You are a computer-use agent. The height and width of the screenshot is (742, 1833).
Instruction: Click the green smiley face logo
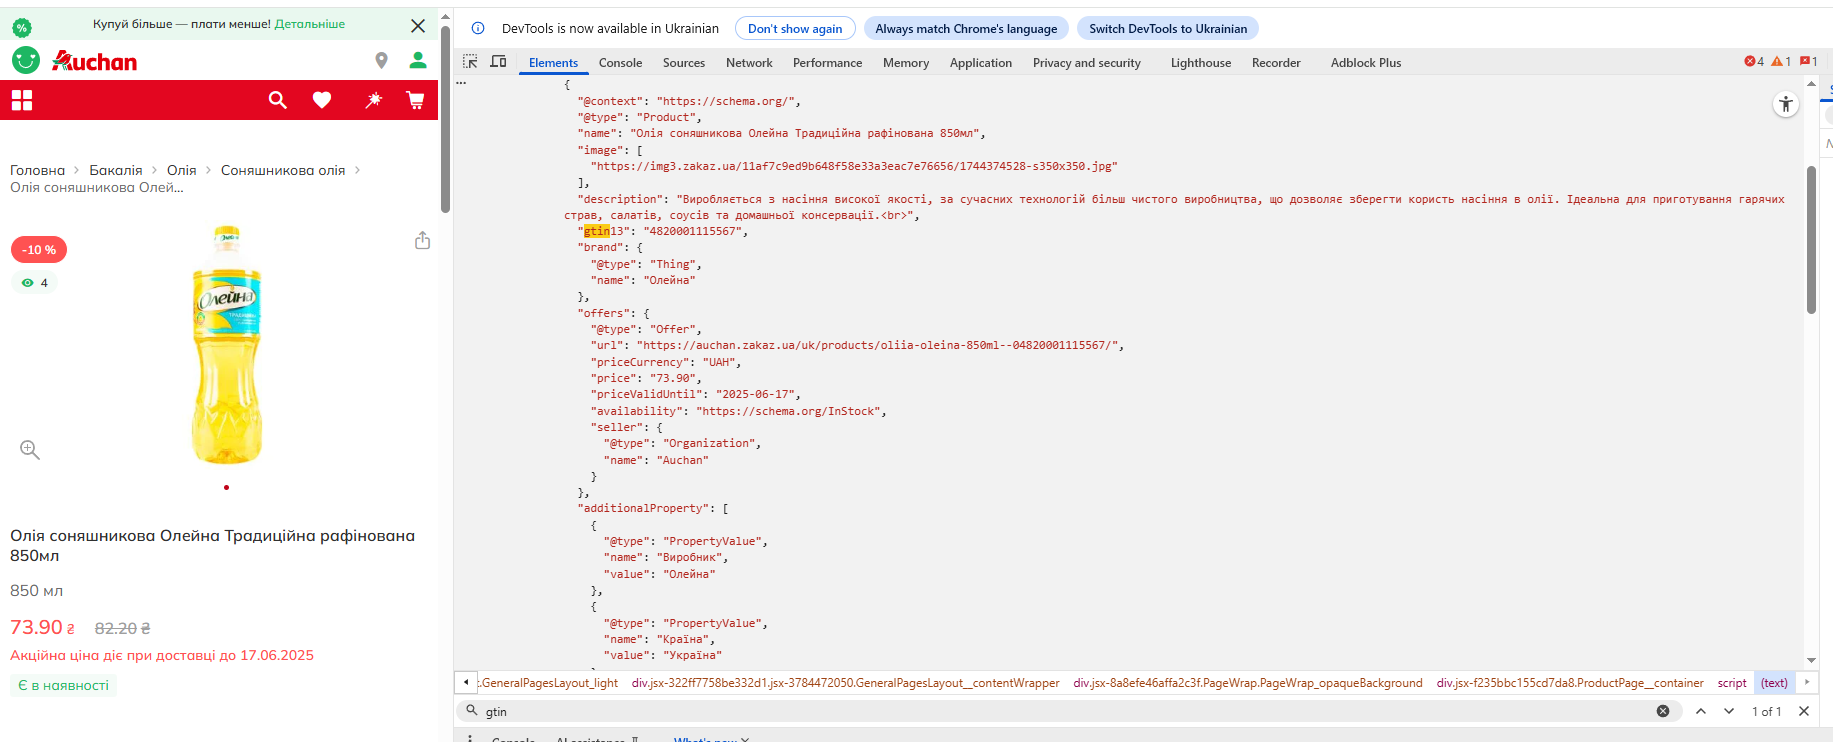tap(26, 60)
